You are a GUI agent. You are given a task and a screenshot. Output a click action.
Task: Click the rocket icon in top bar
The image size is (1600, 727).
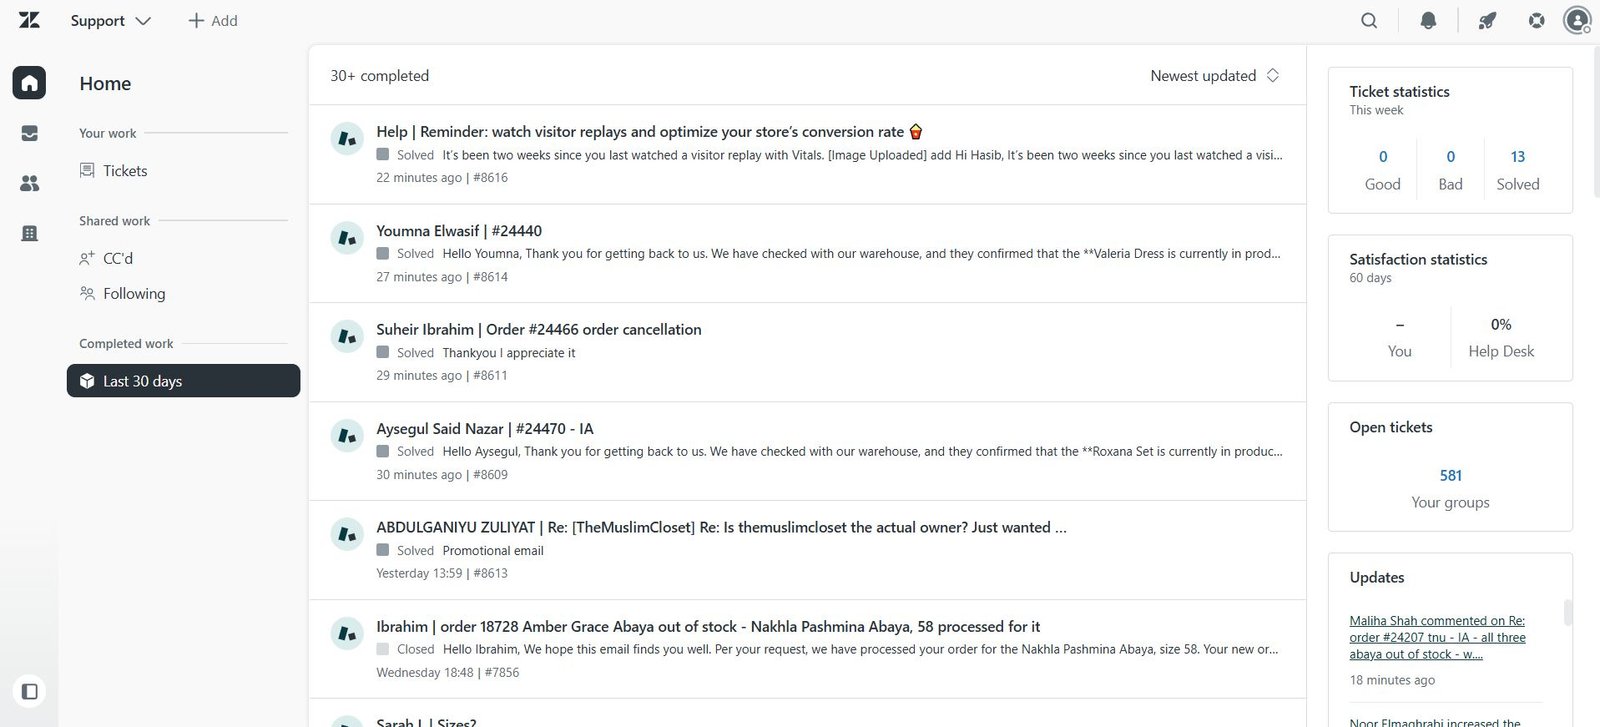click(x=1487, y=20)
